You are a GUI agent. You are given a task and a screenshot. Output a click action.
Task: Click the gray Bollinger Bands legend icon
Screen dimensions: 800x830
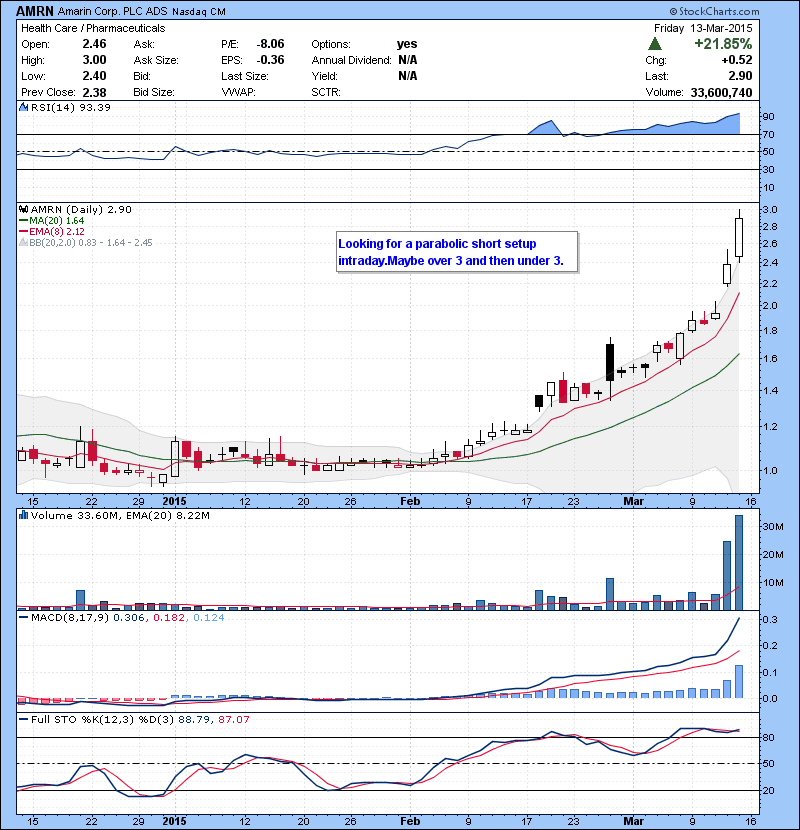coord(22,243)
